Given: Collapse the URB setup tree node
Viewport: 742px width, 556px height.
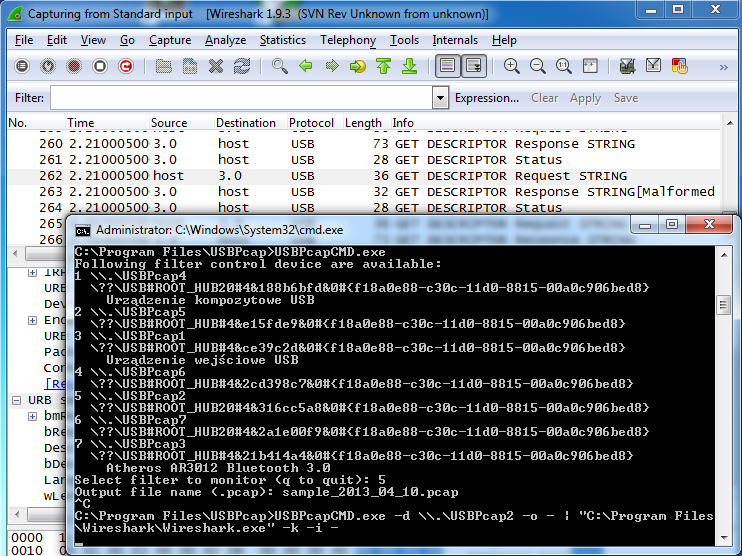Looking at the screenshot, I should click(18, 400).
